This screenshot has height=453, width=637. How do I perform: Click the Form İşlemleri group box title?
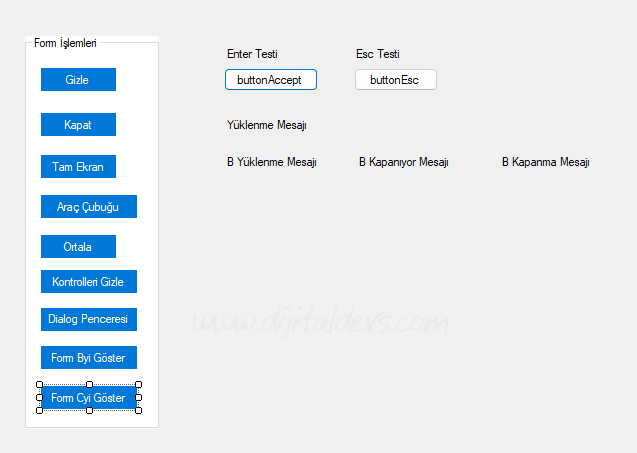(x=65, y=43)
